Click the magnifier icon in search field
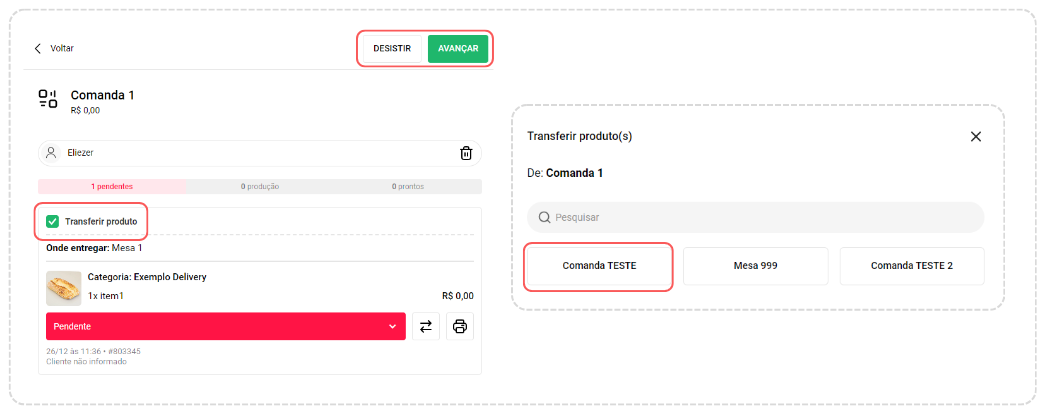The image size is (1041, 411). point(544,217)
